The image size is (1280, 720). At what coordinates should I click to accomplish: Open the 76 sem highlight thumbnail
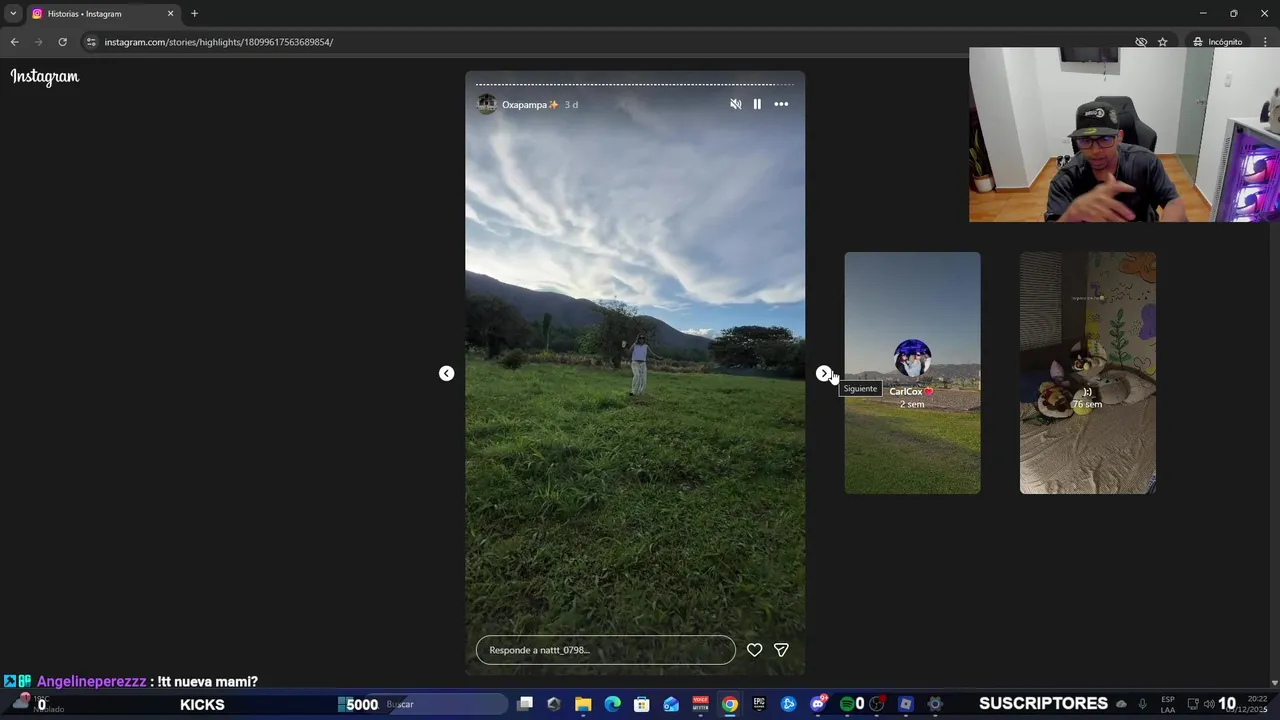pyautogui.click(x=1088, y=373)
